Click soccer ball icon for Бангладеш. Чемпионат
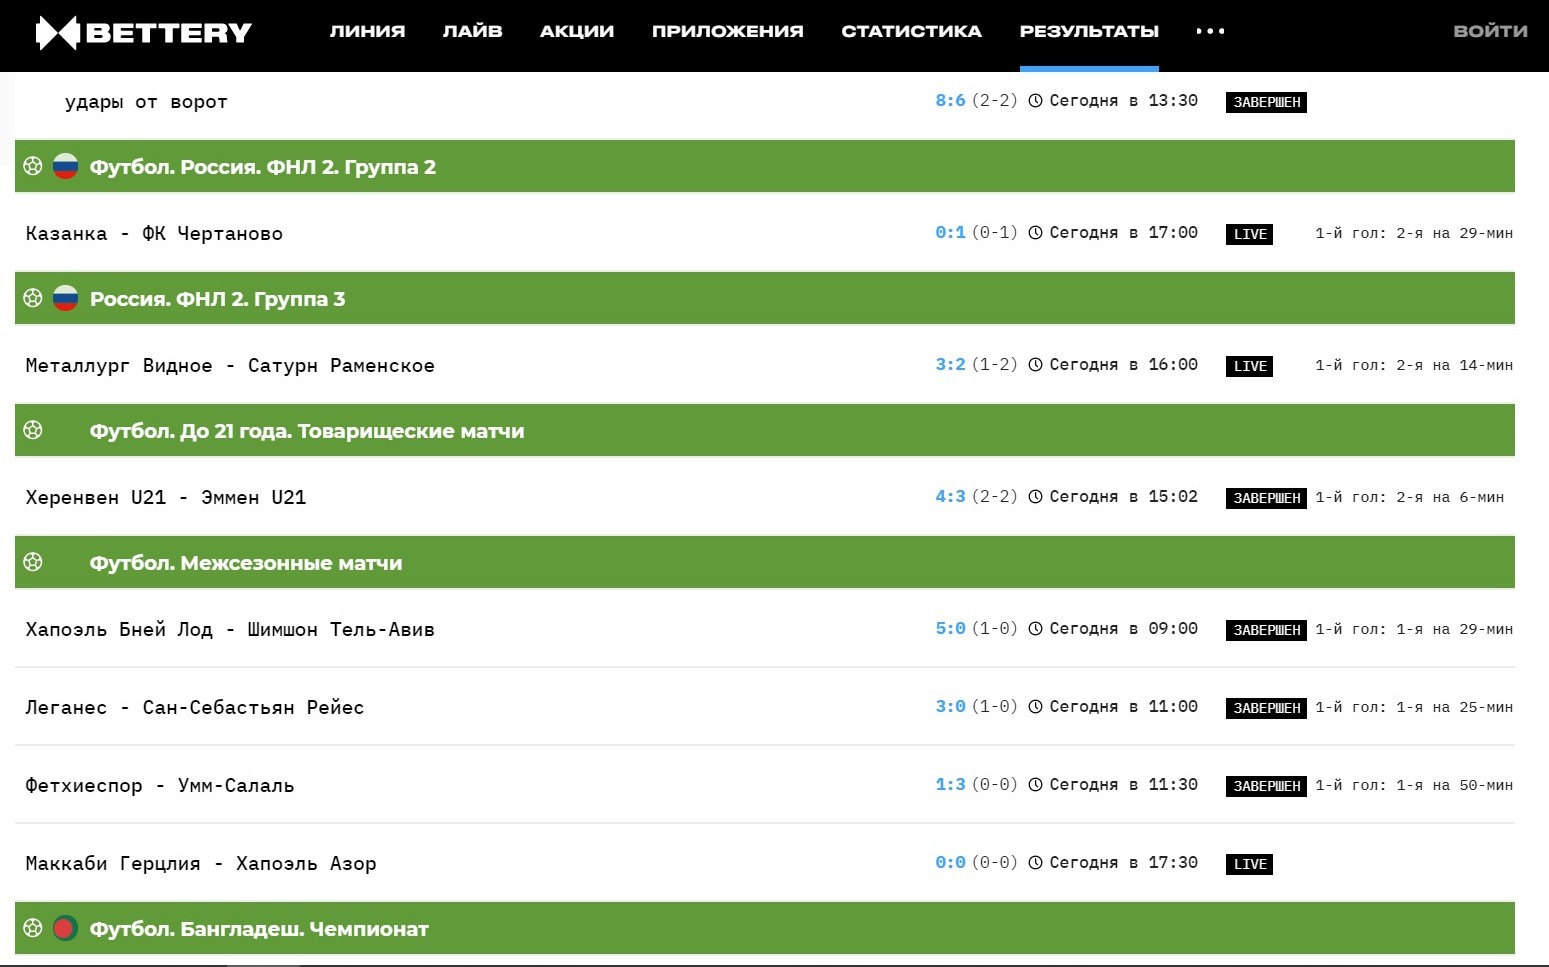Viewport: 1549px width, 967px height. [33, 928]
